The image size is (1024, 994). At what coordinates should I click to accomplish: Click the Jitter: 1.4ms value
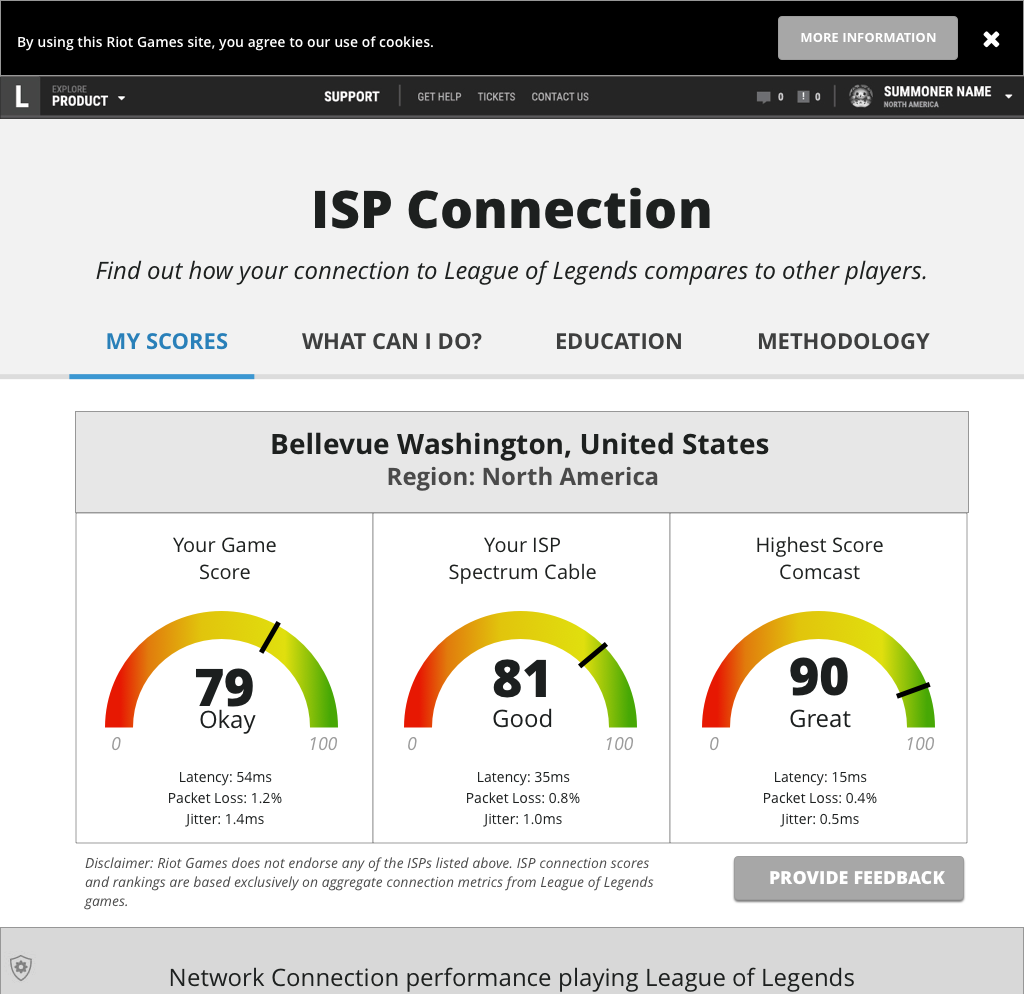[x=225, y=819]
